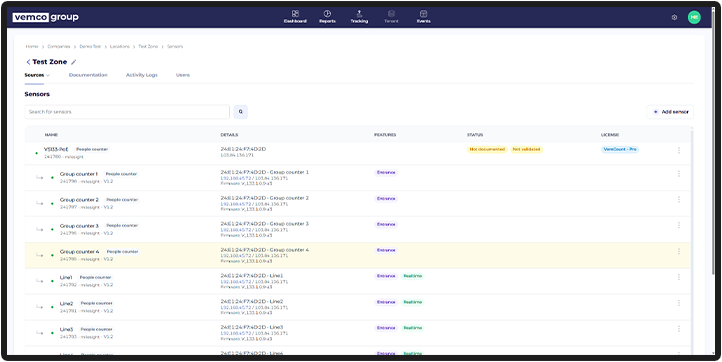Click Entrance tag on Group counter 2 row
The image size is (722, 362).
(x=386, y=199)
